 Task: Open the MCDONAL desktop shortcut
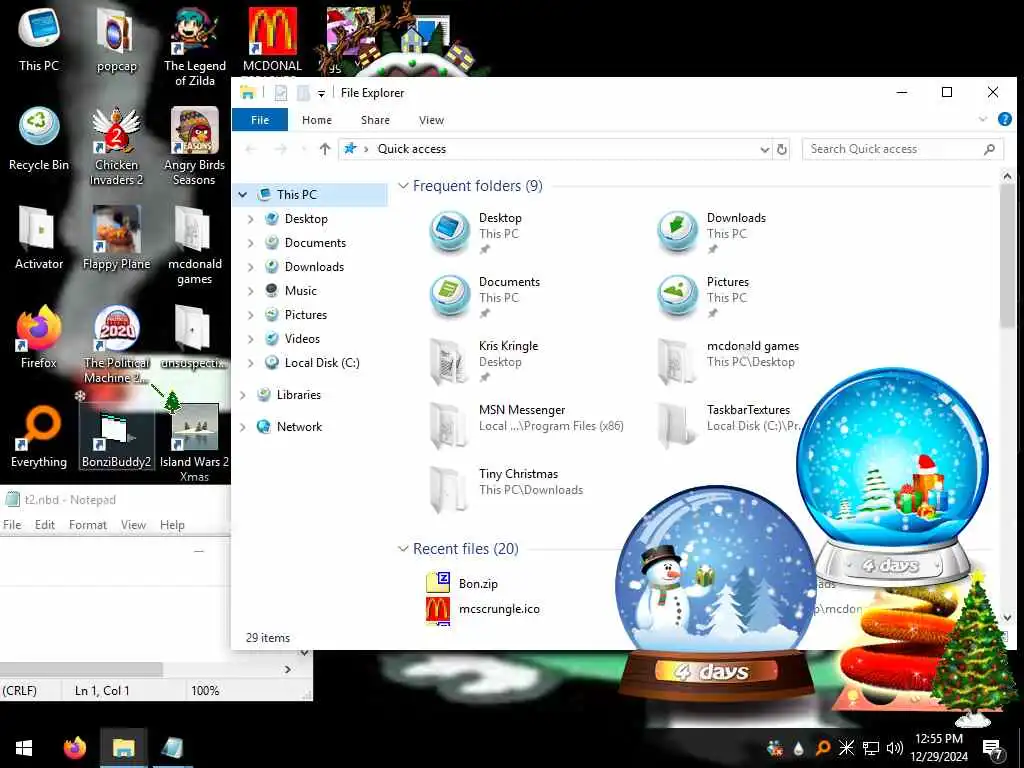272,40
